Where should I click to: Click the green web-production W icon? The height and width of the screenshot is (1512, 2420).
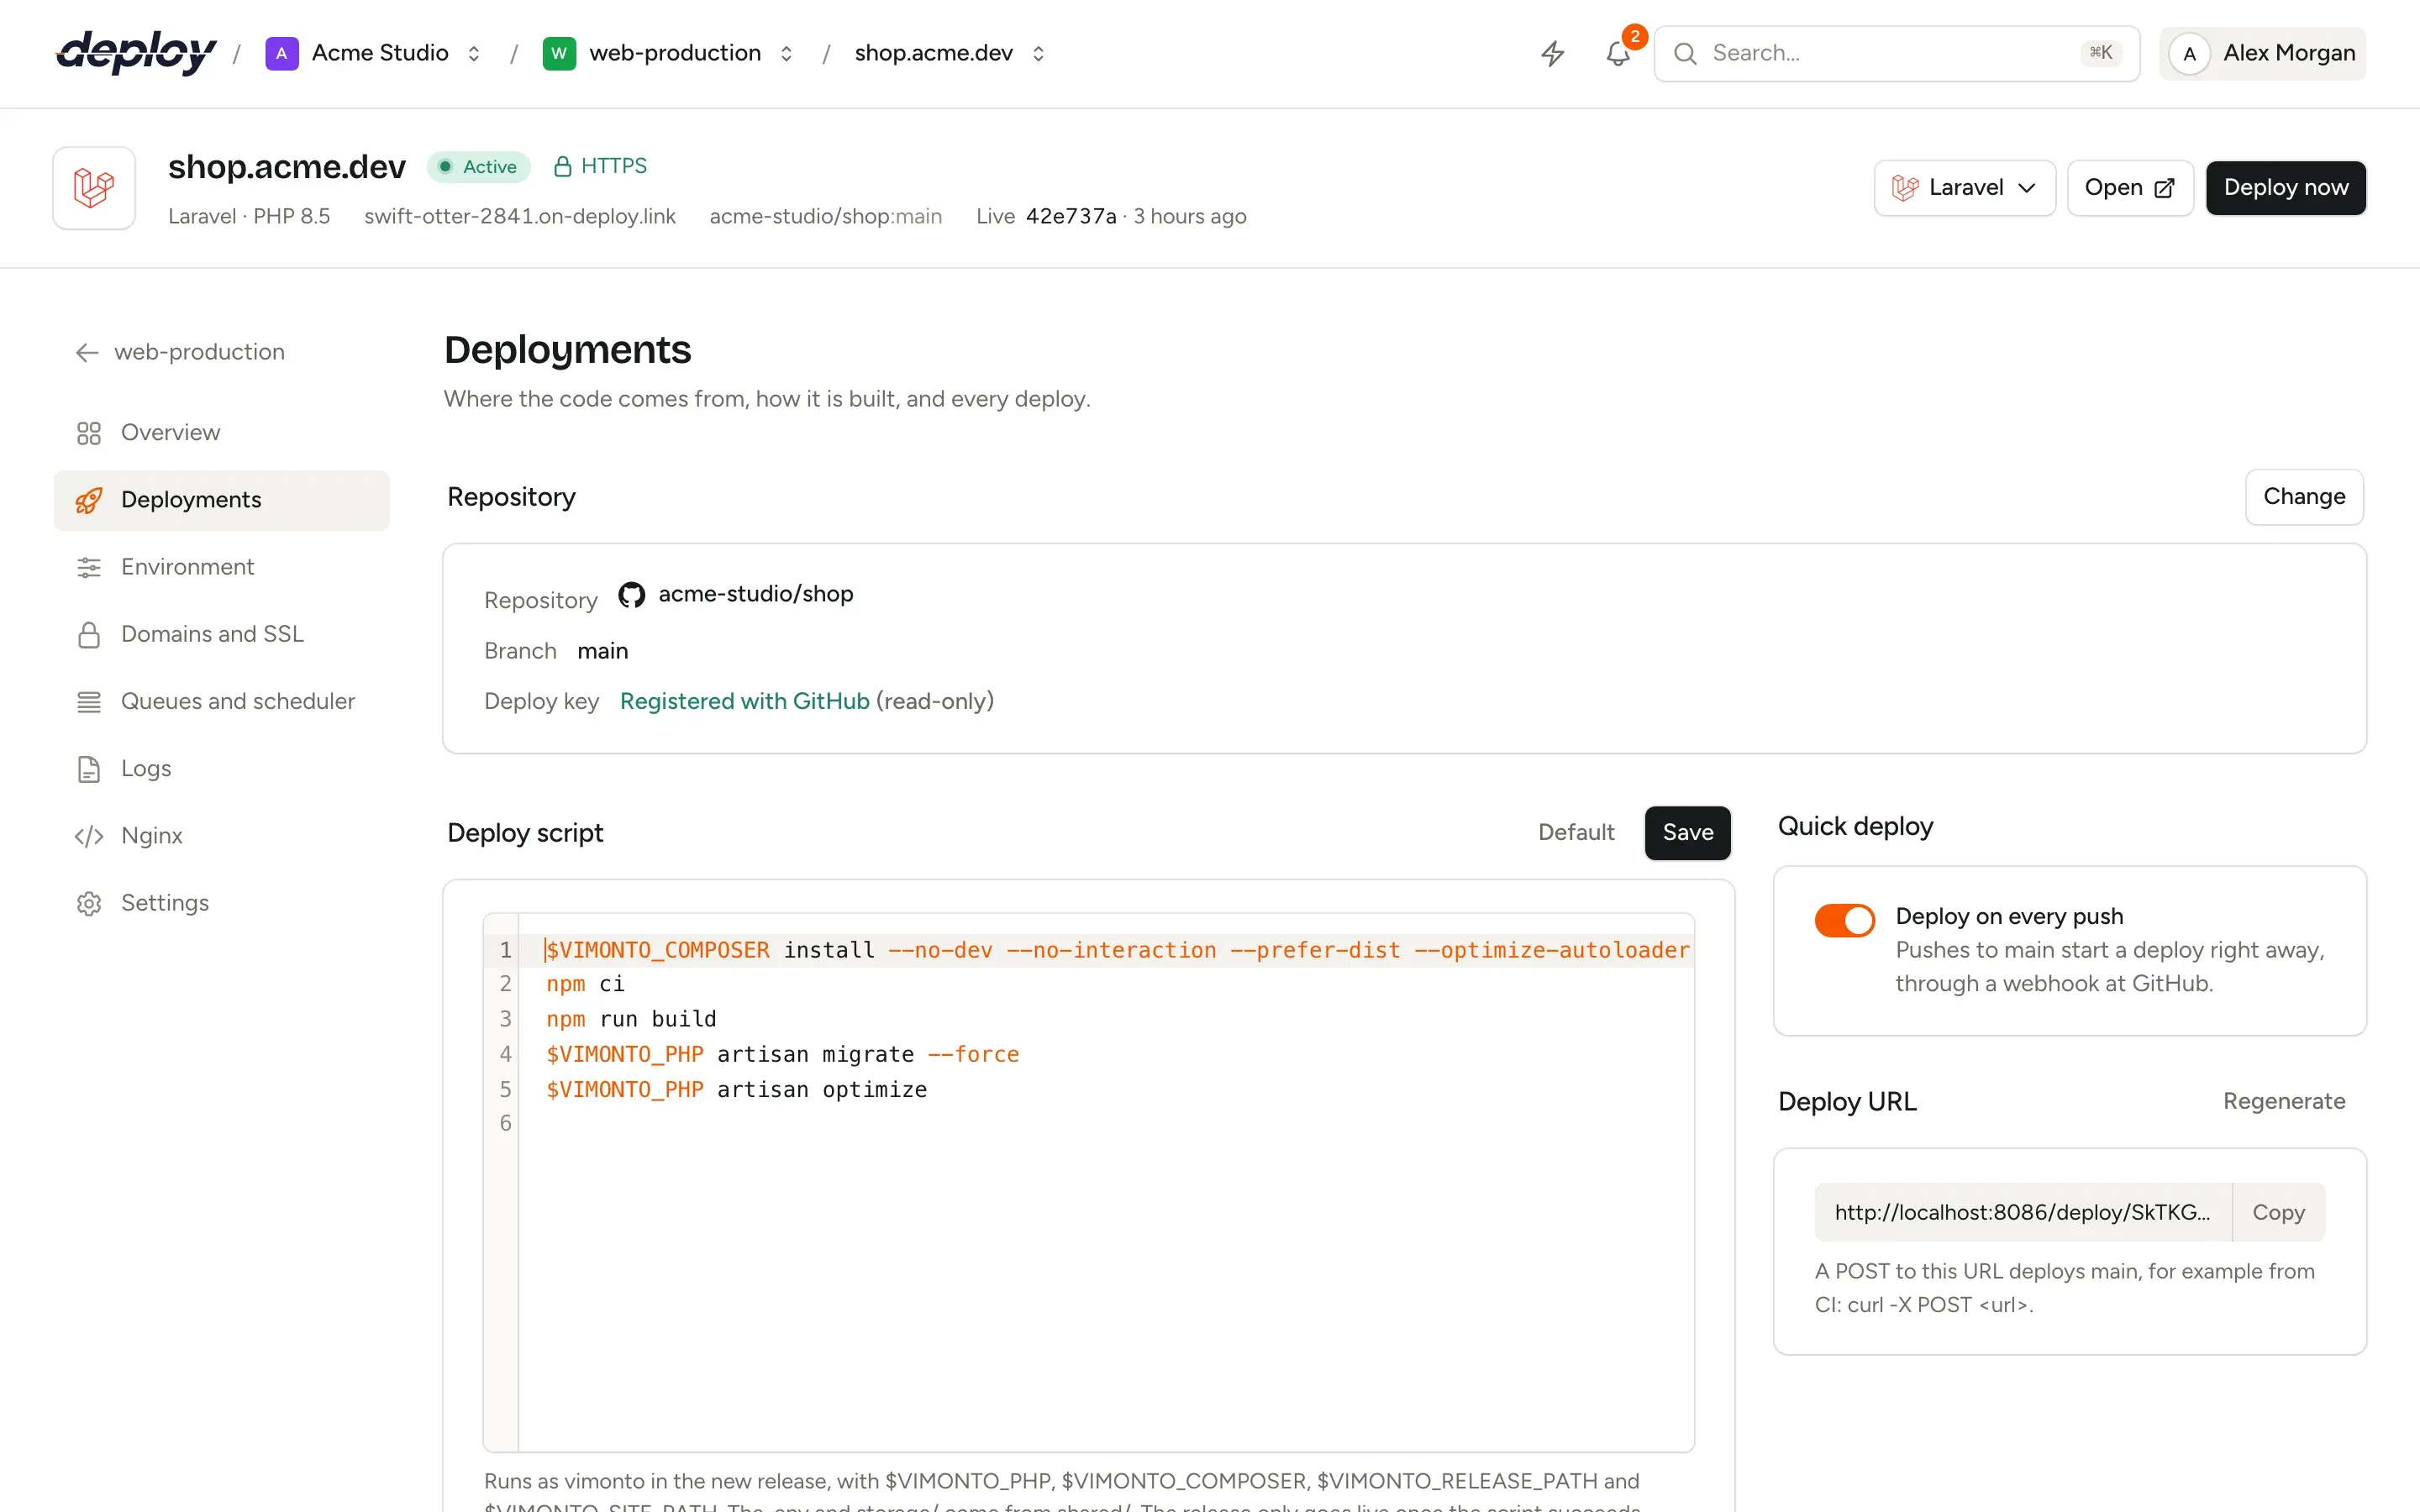[559, 53]
